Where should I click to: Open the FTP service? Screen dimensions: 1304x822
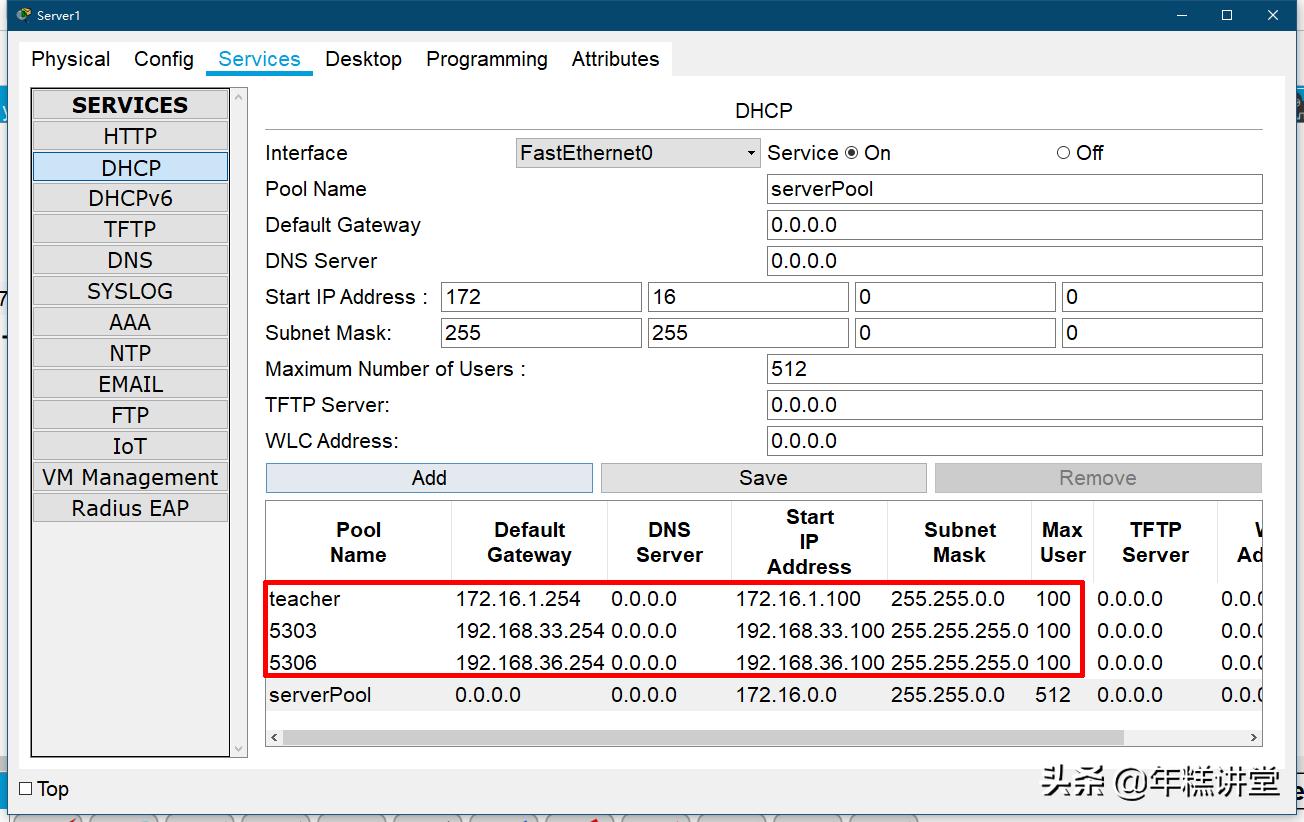(130, 415)
